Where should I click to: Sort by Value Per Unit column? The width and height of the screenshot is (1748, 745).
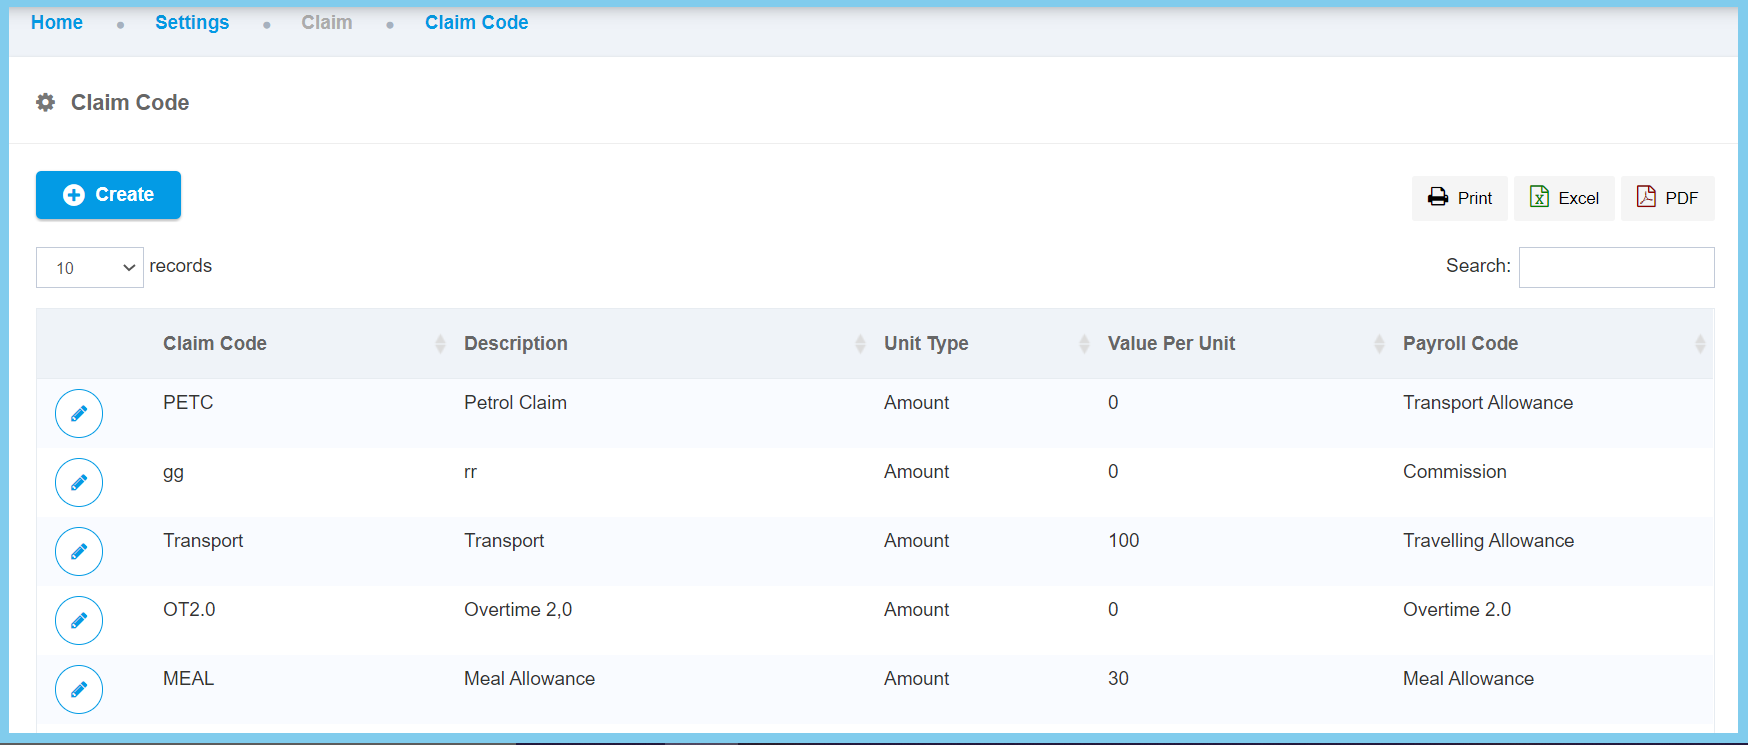[x=1171, y=344]
